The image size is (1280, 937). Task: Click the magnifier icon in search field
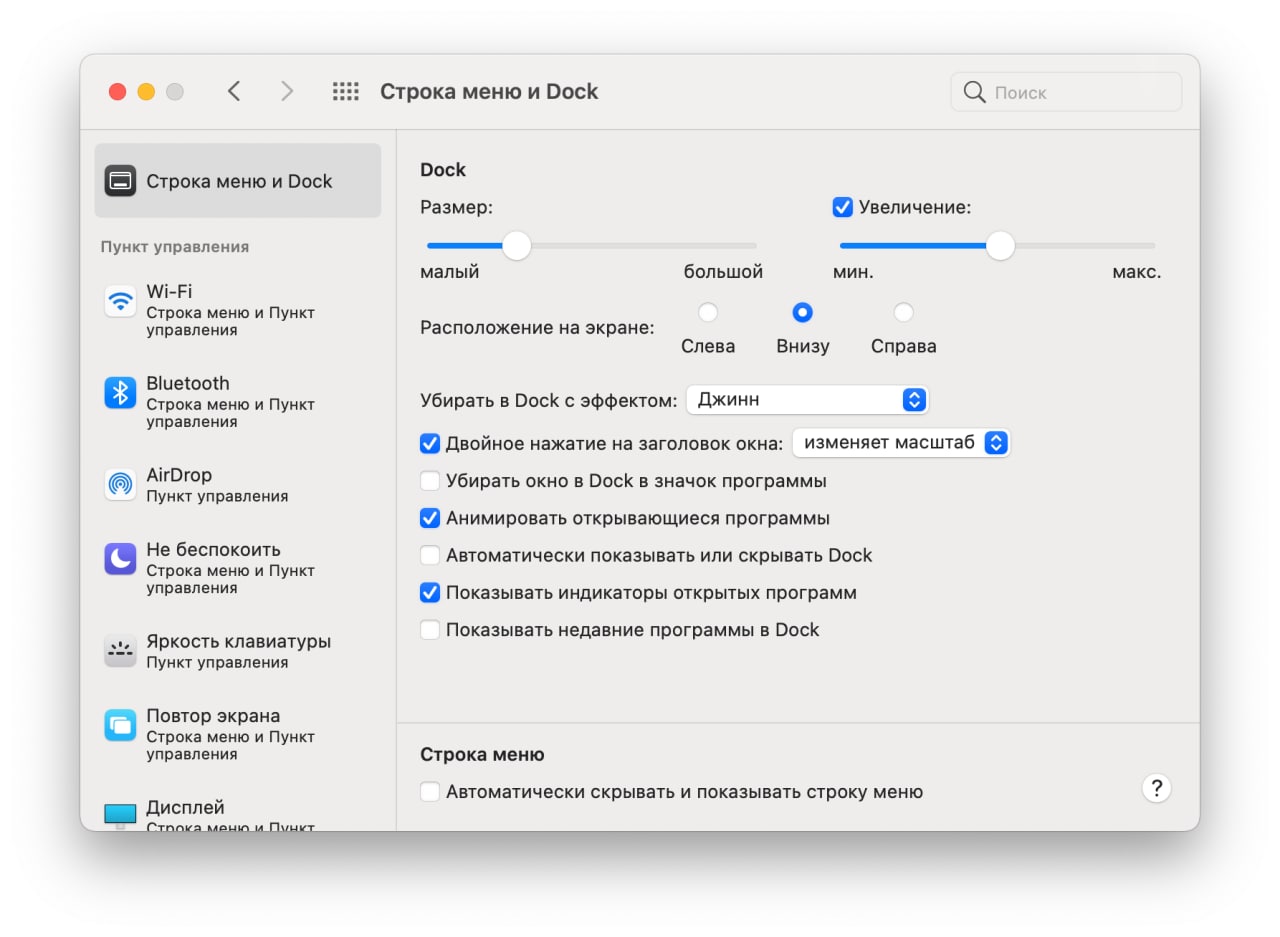point(974,92)
